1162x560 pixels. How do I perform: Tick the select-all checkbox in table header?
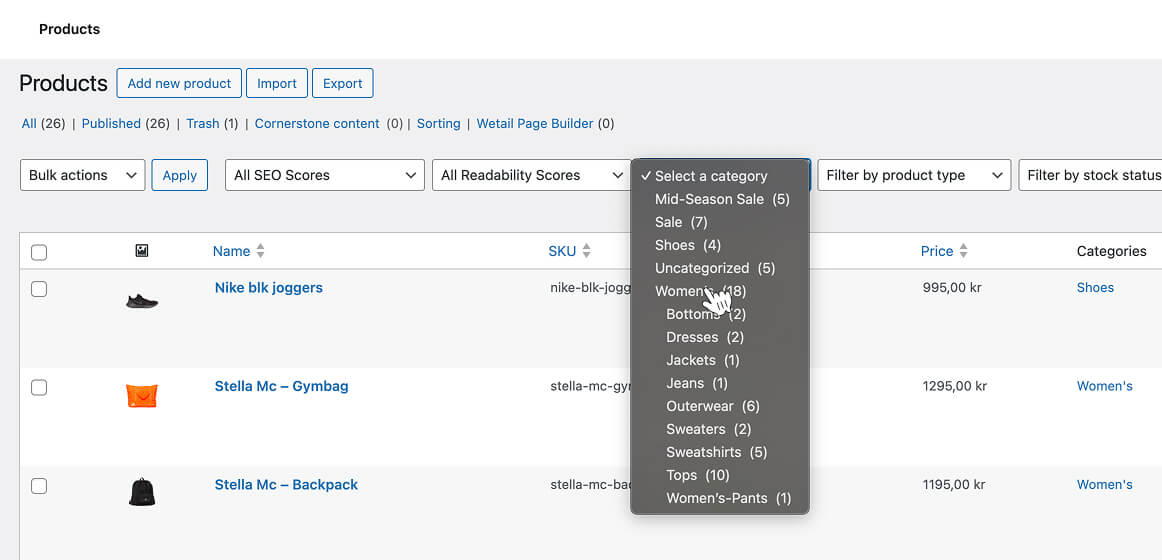click(39, 252)
